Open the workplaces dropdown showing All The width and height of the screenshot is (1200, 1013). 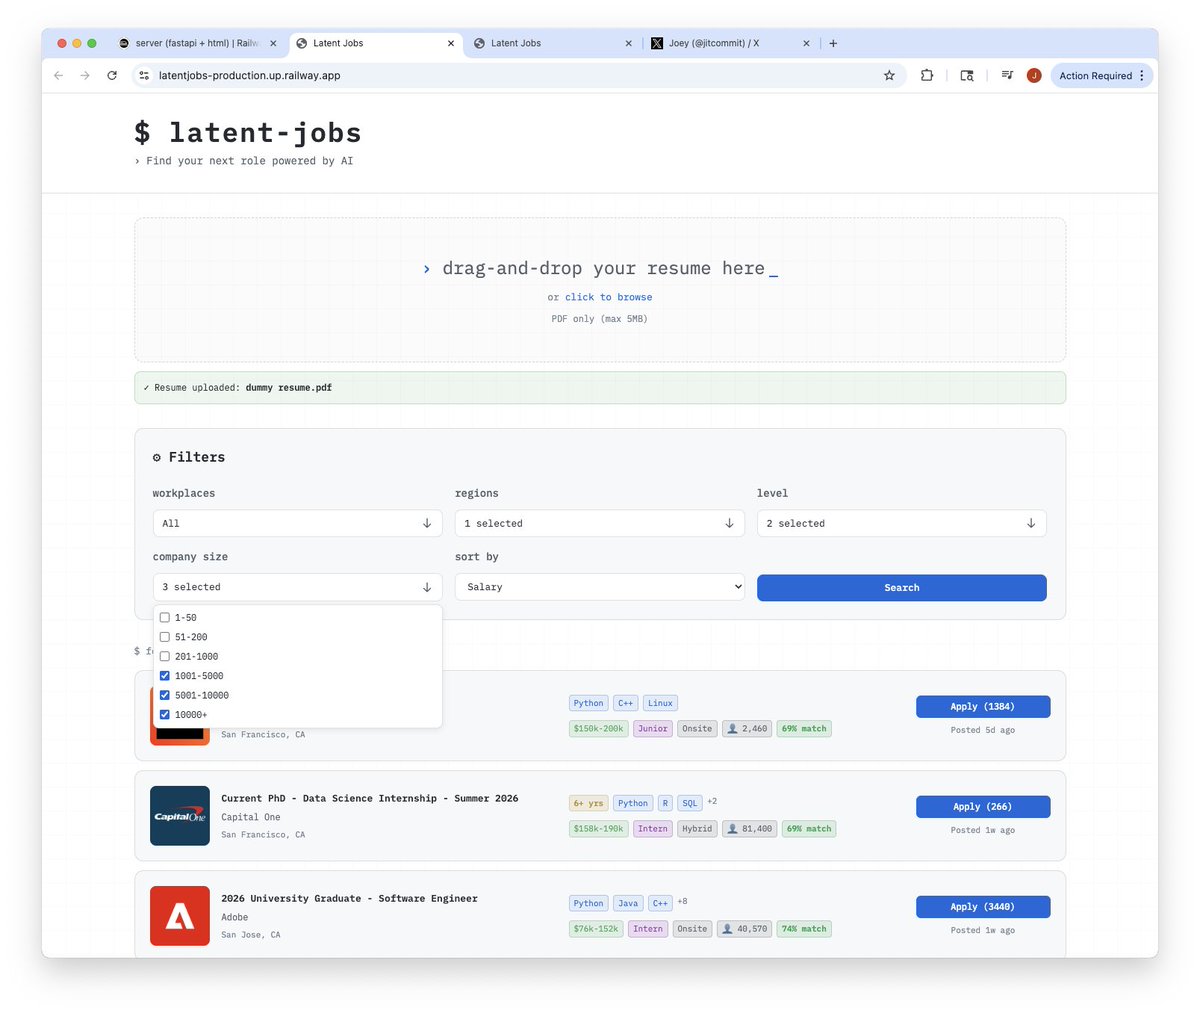click(297, 523)
